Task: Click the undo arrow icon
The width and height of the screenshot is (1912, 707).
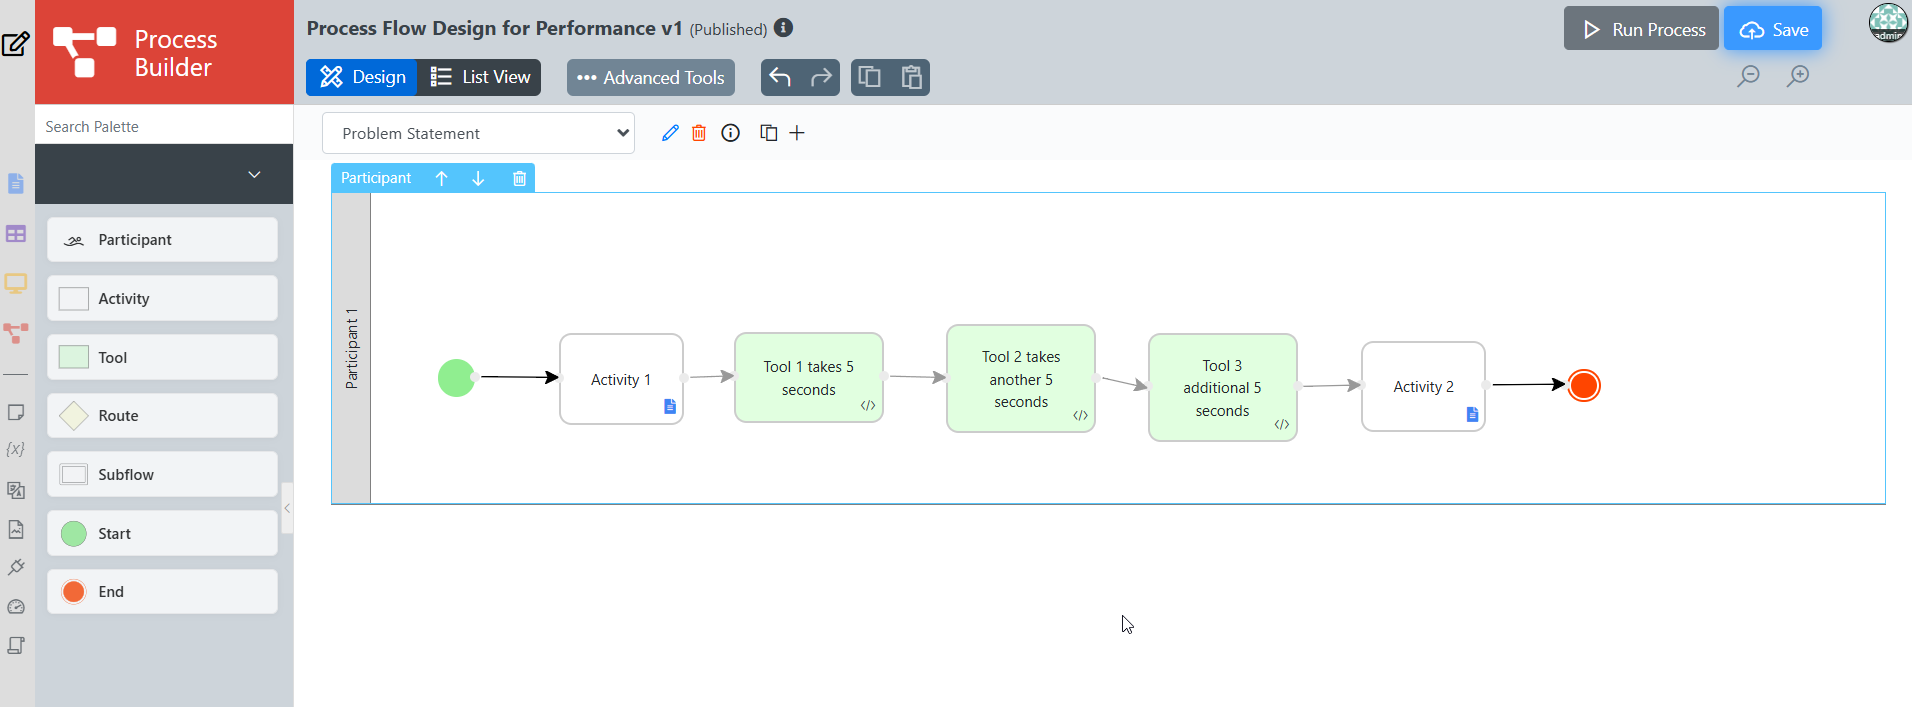Action: click(x=780, y=77)
